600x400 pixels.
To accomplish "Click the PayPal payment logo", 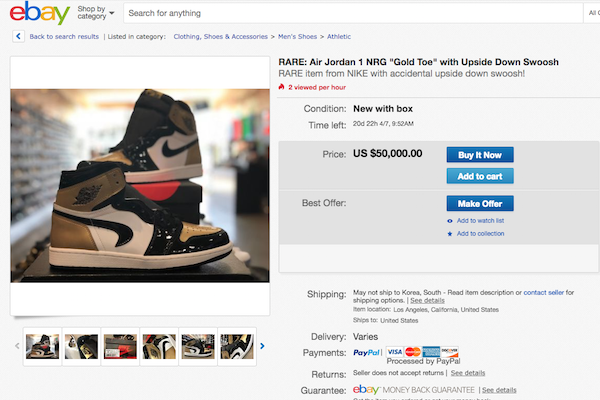I will (x=368, y=352).
